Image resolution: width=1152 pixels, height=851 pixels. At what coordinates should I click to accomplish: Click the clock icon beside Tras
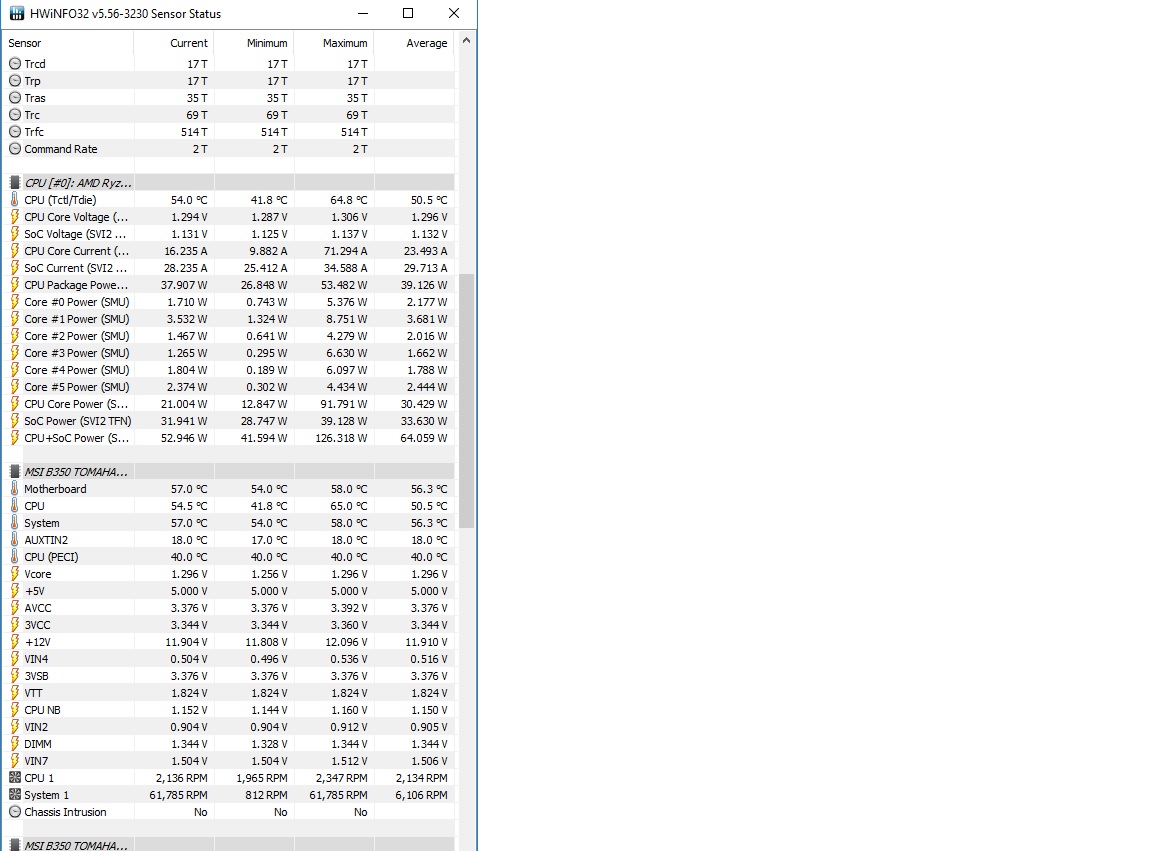tap(15, 98)
